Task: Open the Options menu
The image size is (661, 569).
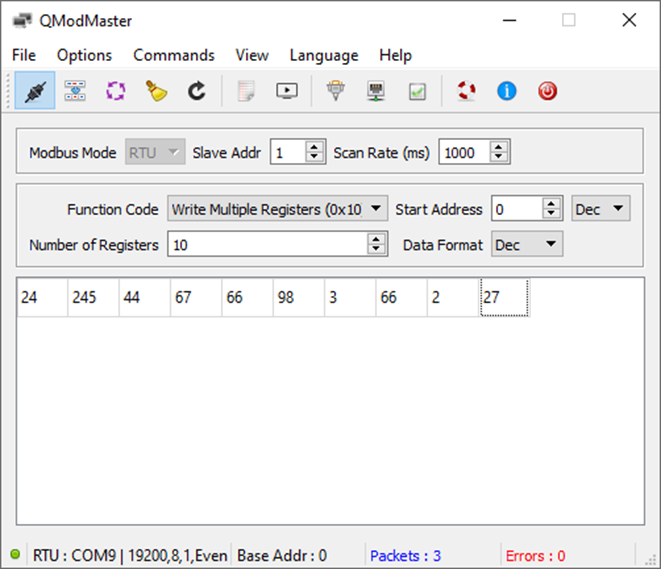Action: point(84,55)
